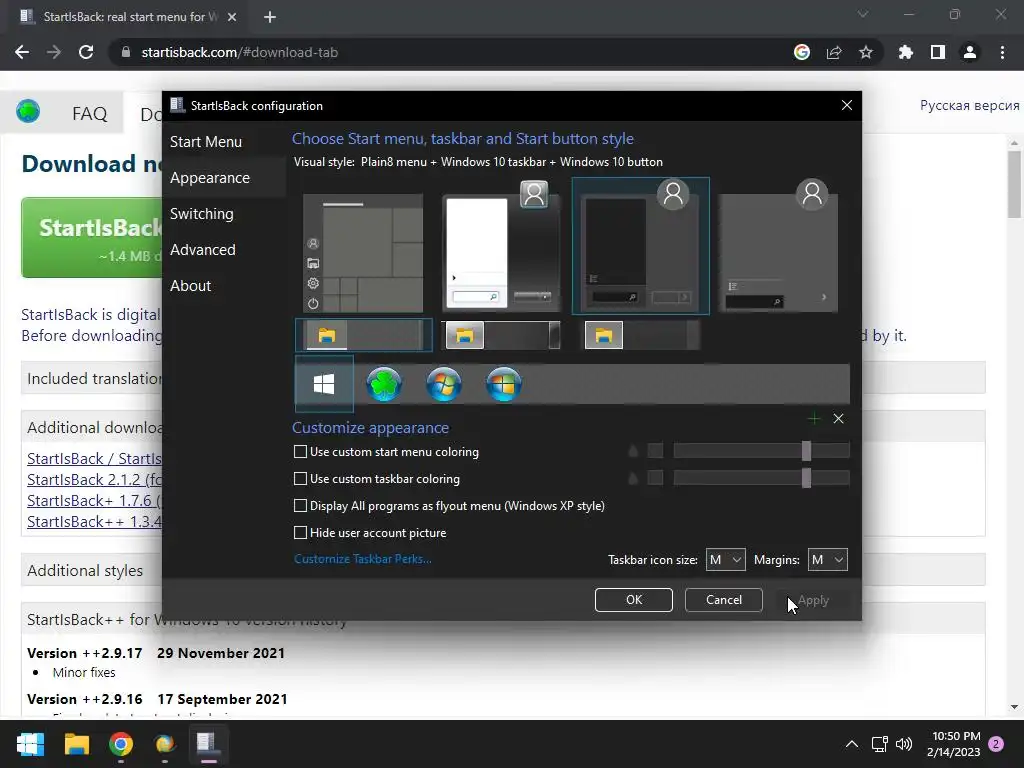Remove start button image with X icon
This screenshot has width=1024, height=768.
[x=839, y=419]
